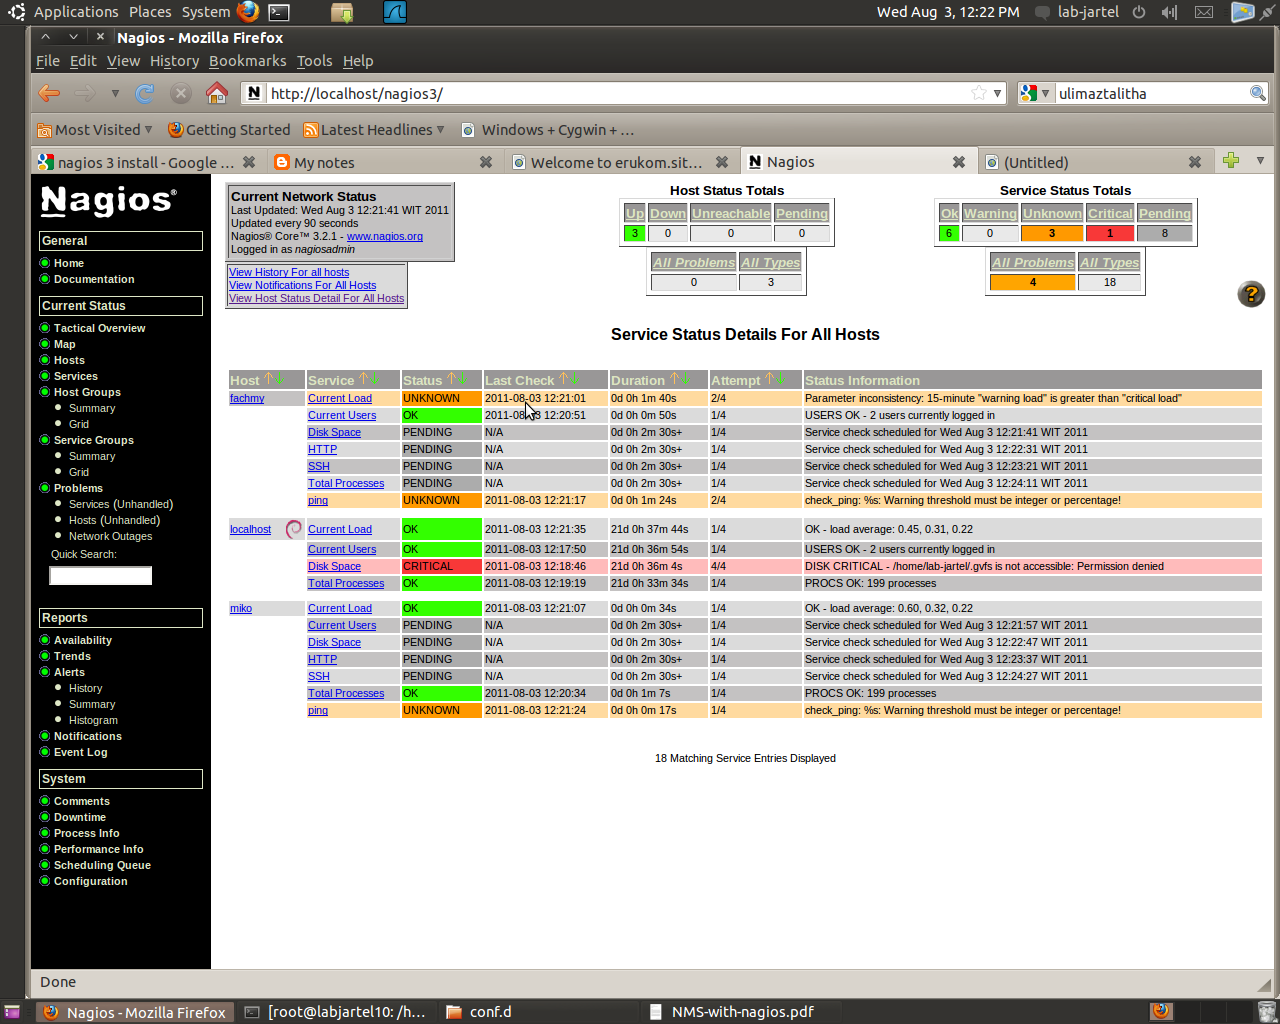This screenshot has height=1024, width=1280.
Task: Switch to the 'Welcome to erukom.sit' tab
Action: [x=616, y=162]
